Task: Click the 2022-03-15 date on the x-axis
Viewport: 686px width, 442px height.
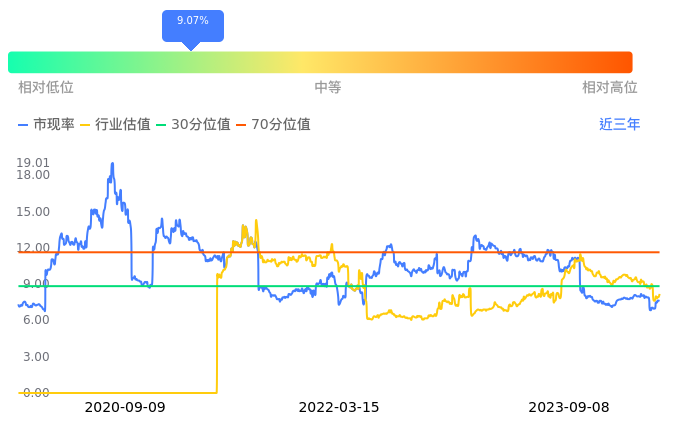Action: (x=339, y=408)
